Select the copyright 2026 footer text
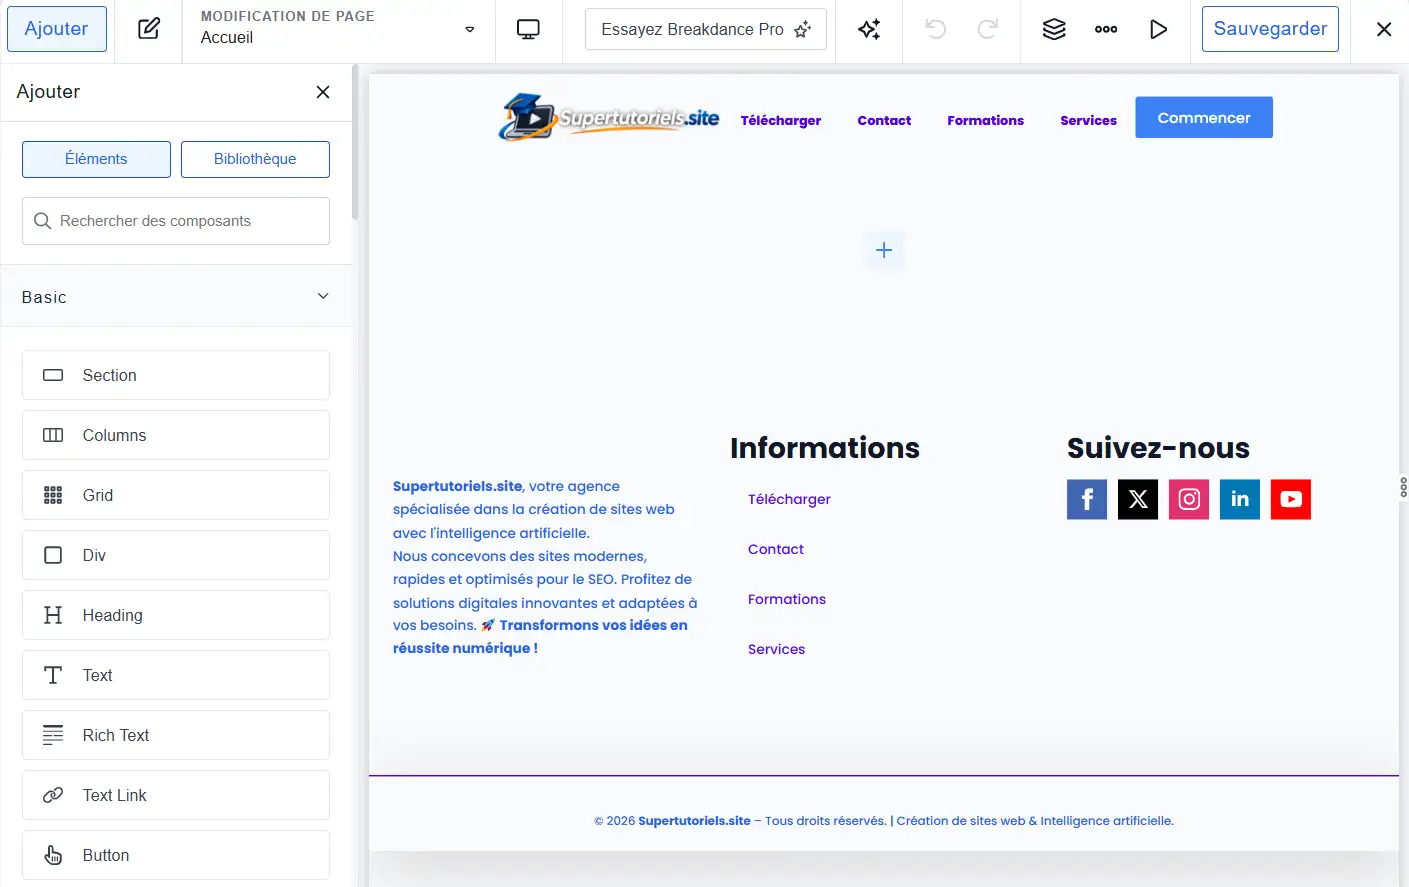Viewport: 1409px width, 887px height. 884,821
